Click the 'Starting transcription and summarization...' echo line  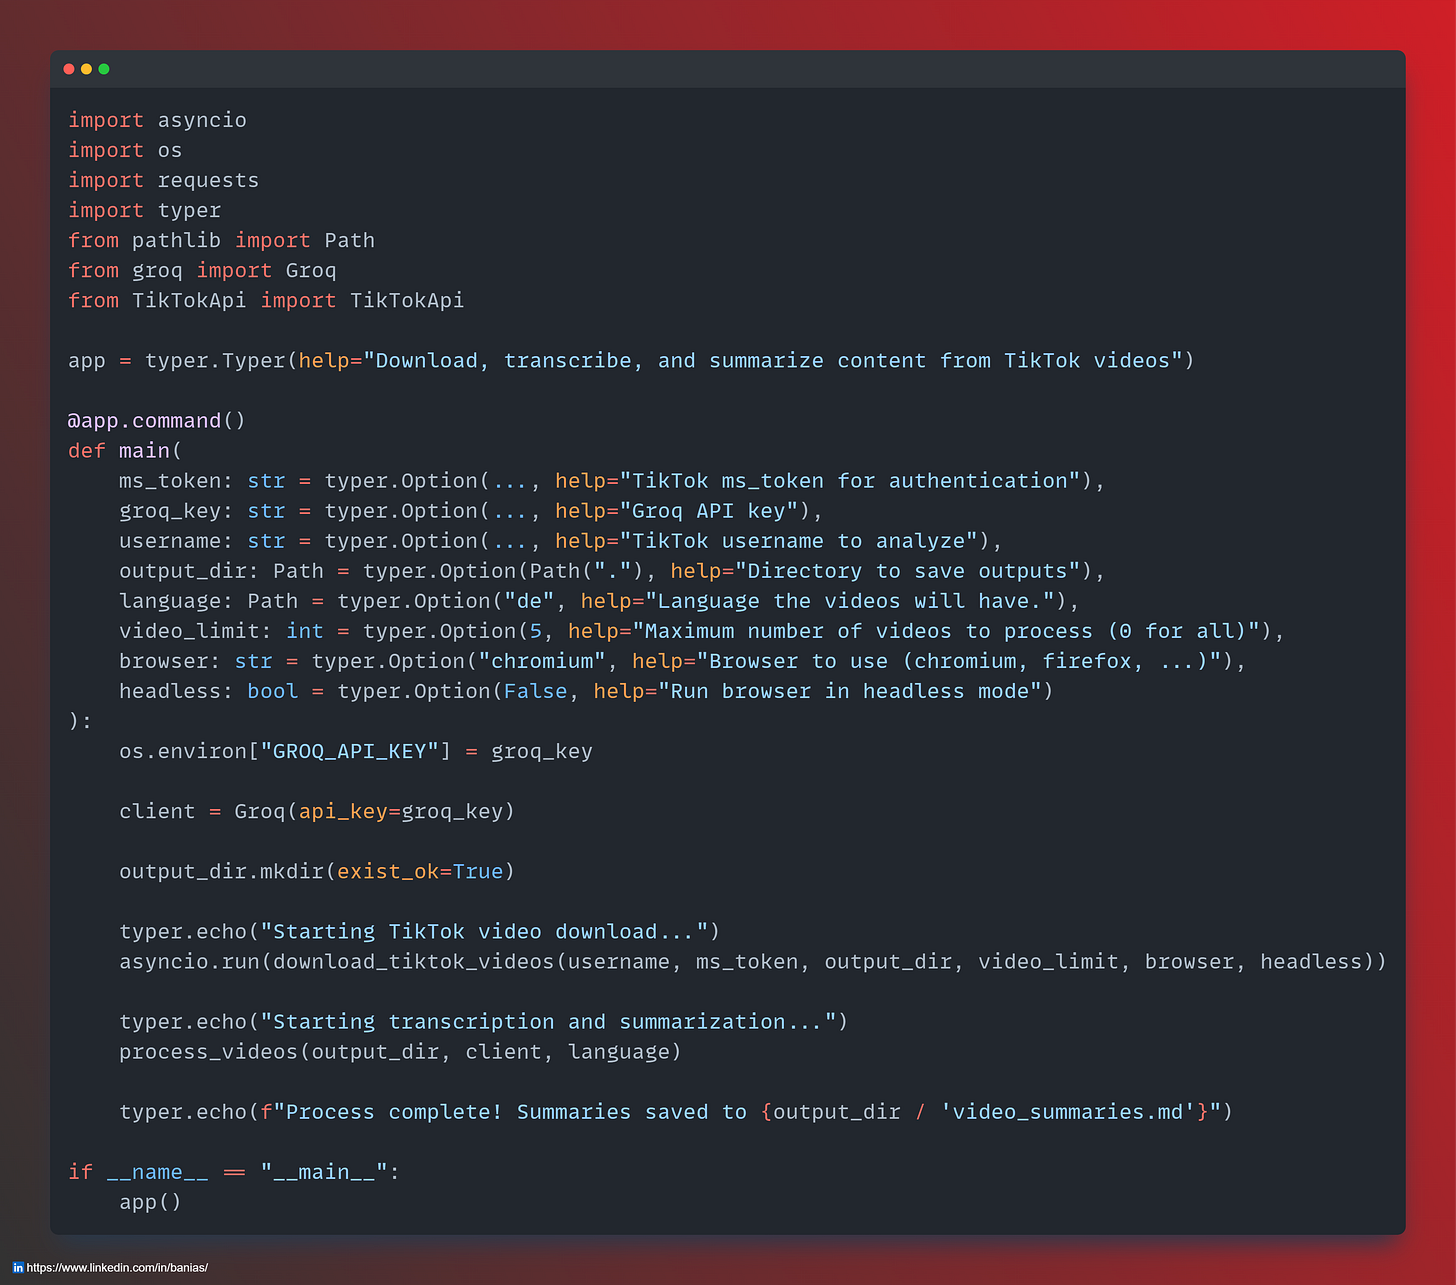click(x=484, y=1021)
